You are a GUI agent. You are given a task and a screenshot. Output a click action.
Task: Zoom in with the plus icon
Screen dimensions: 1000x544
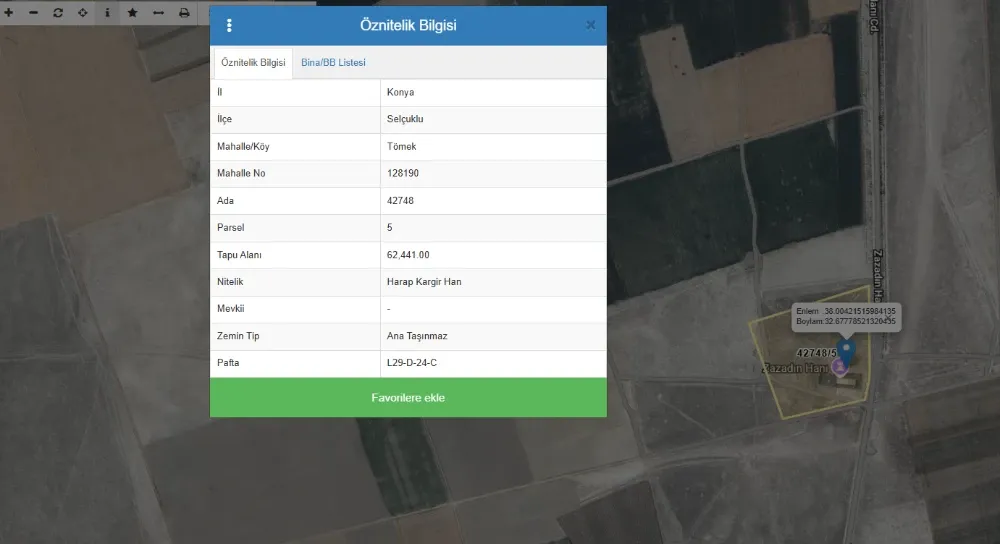coord(9,13)
